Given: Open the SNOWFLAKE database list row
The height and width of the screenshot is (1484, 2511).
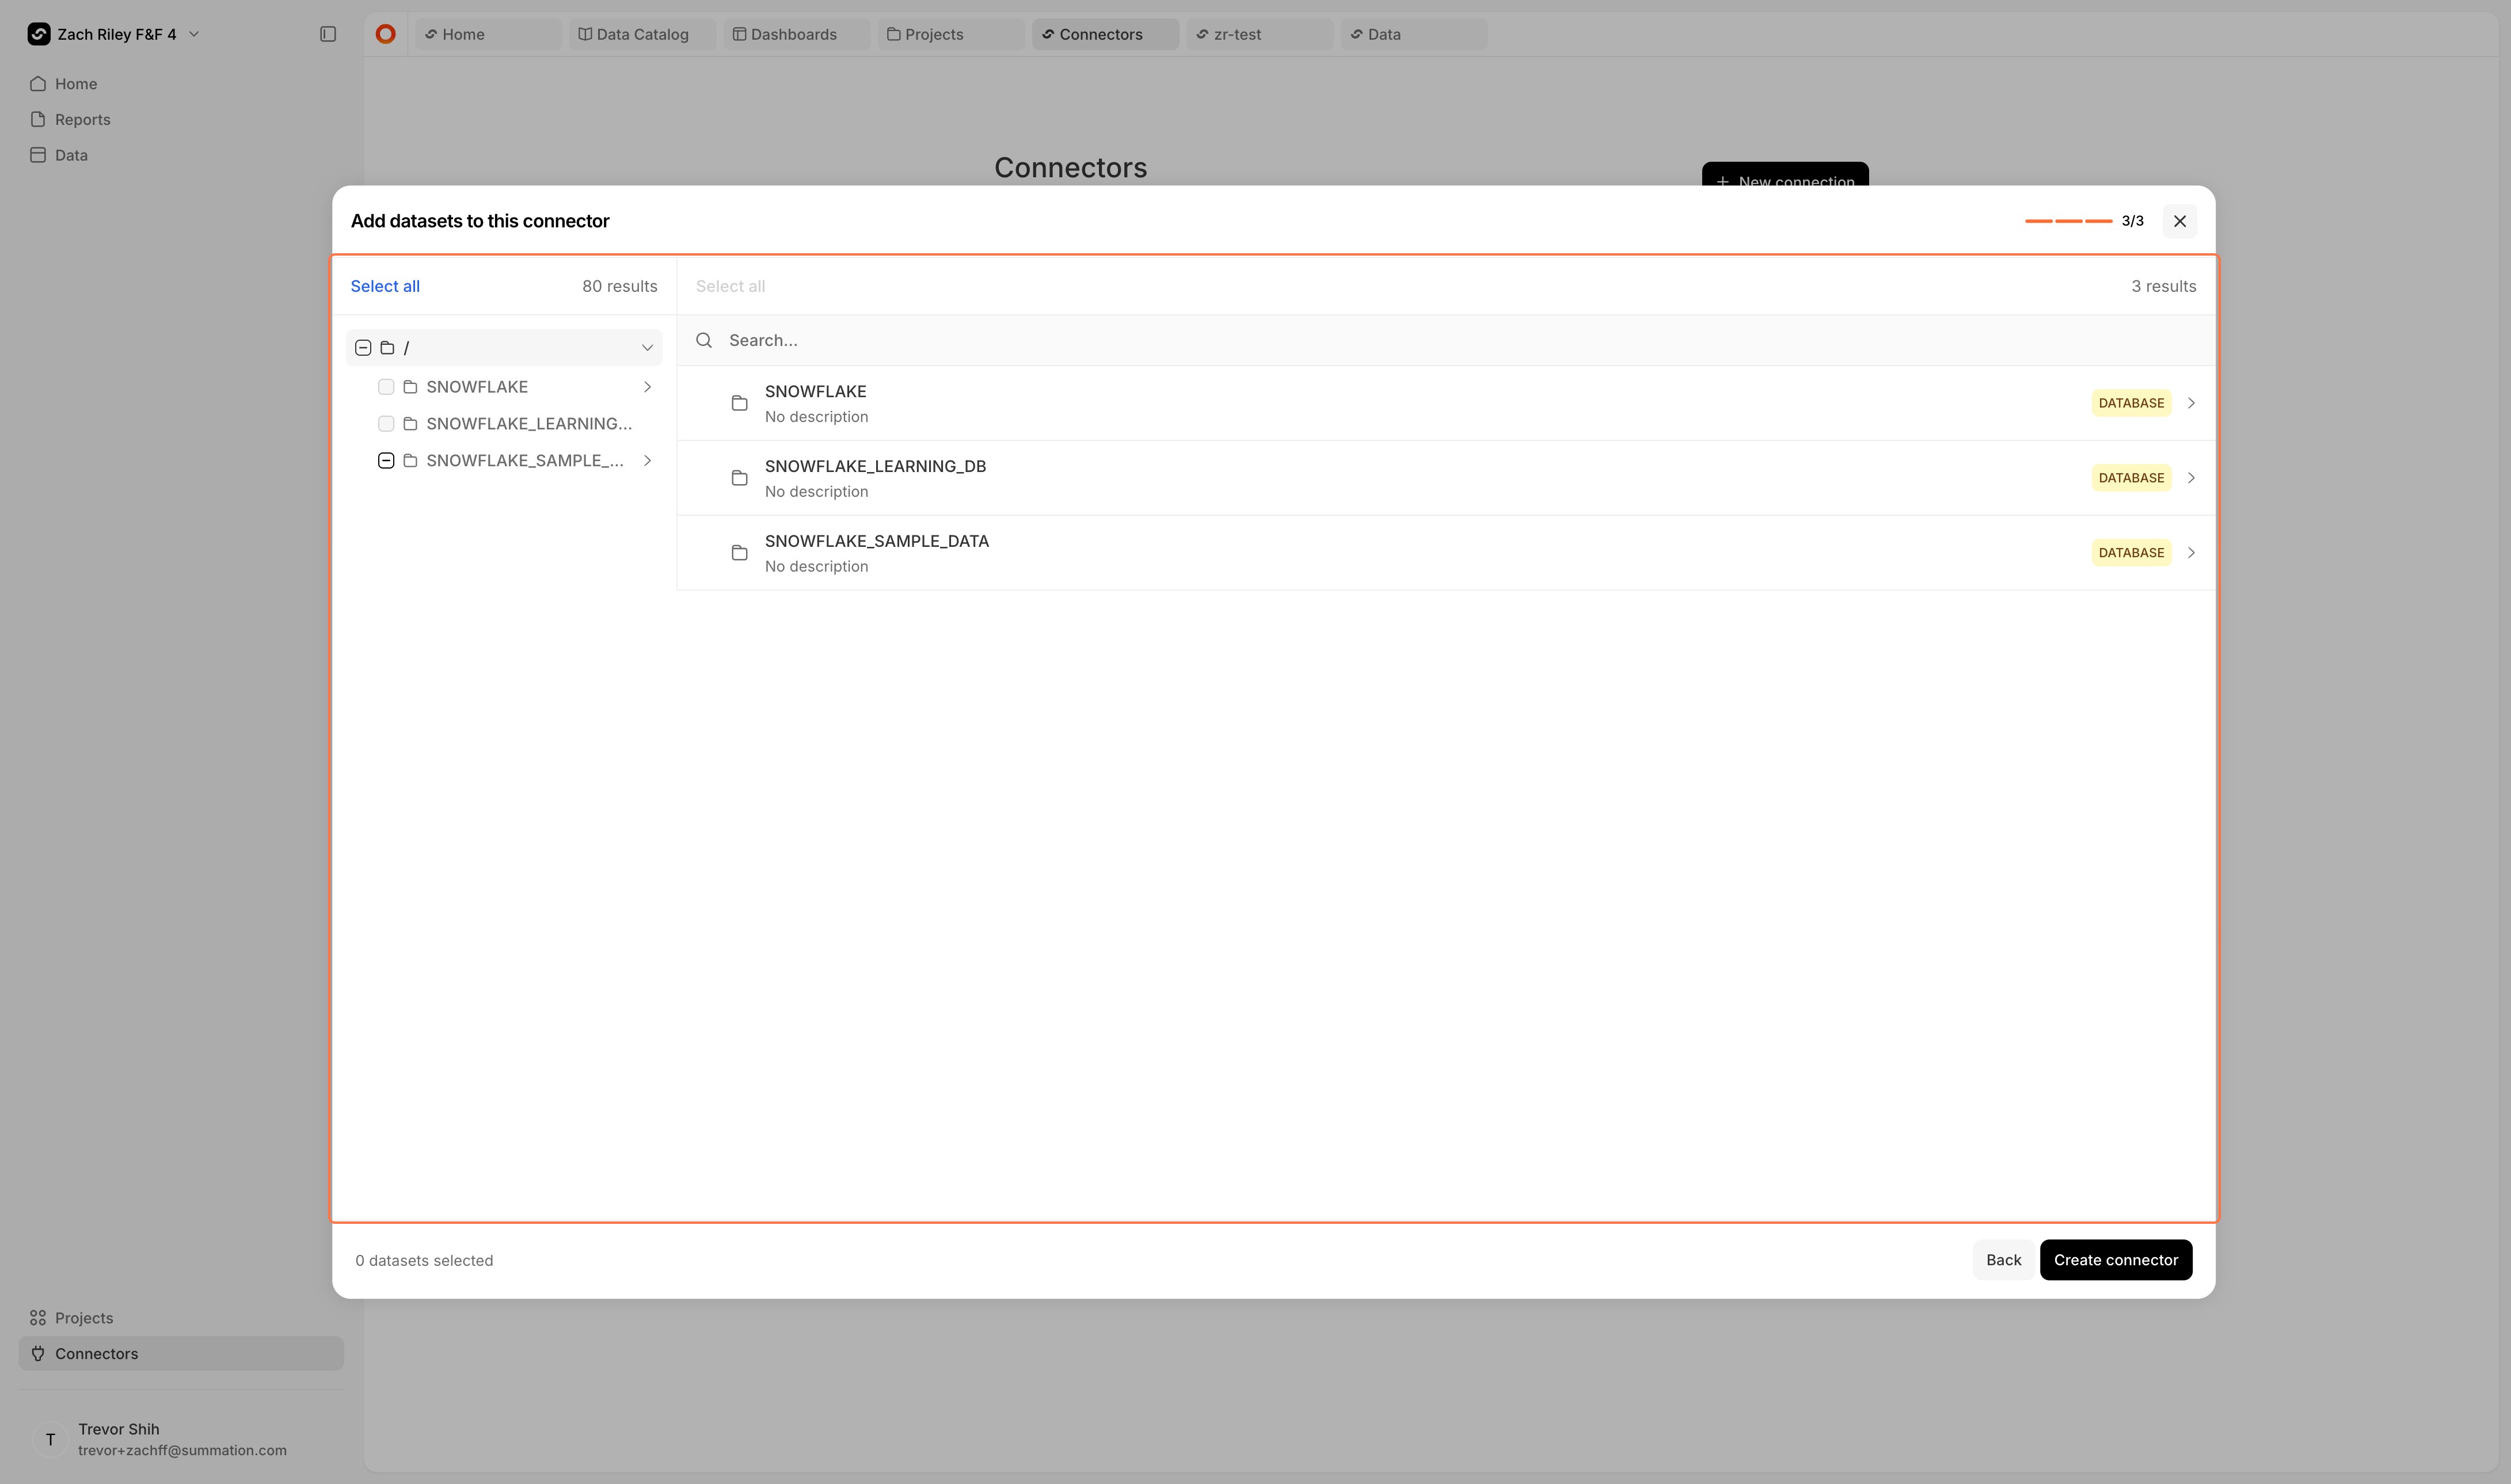Looking at the screenshot, I should tap(1446, 403).
